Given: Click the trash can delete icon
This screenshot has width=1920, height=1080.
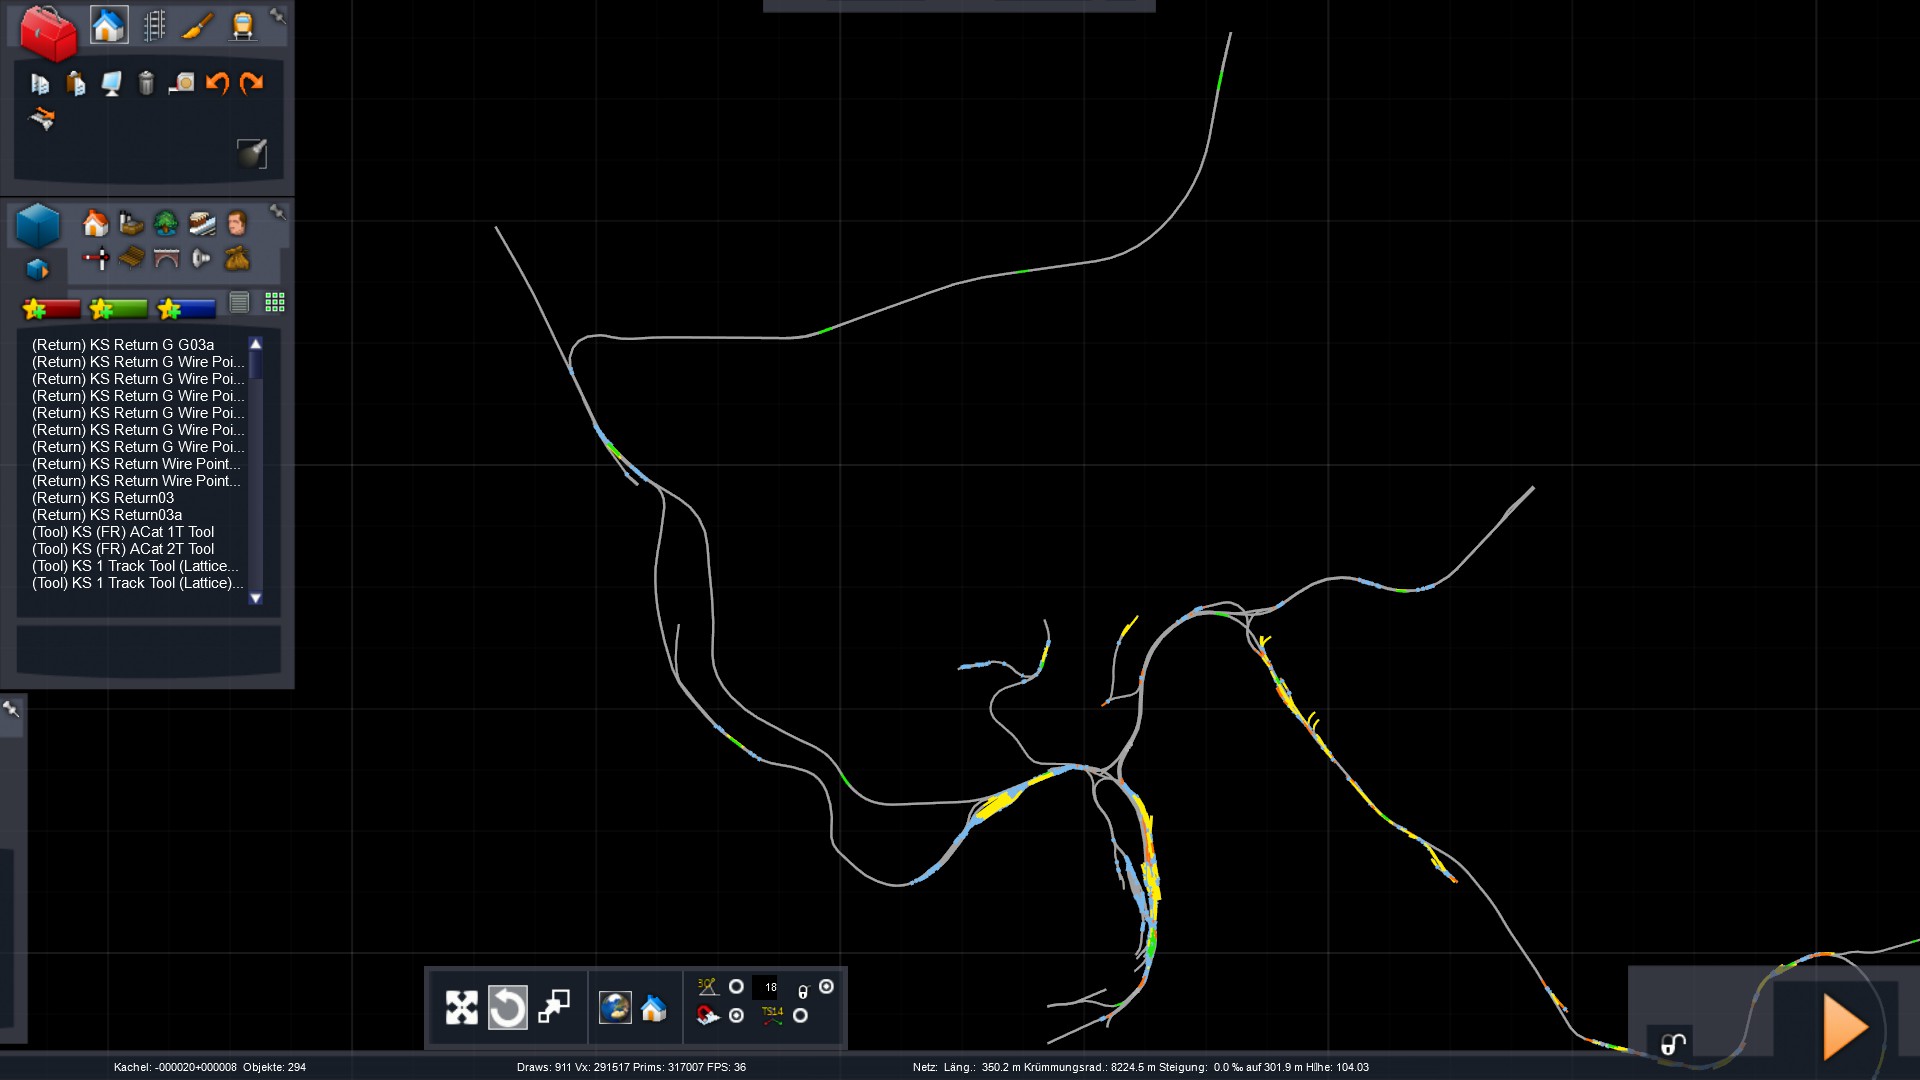Looking at the screenshot, I should click(146, 83).
